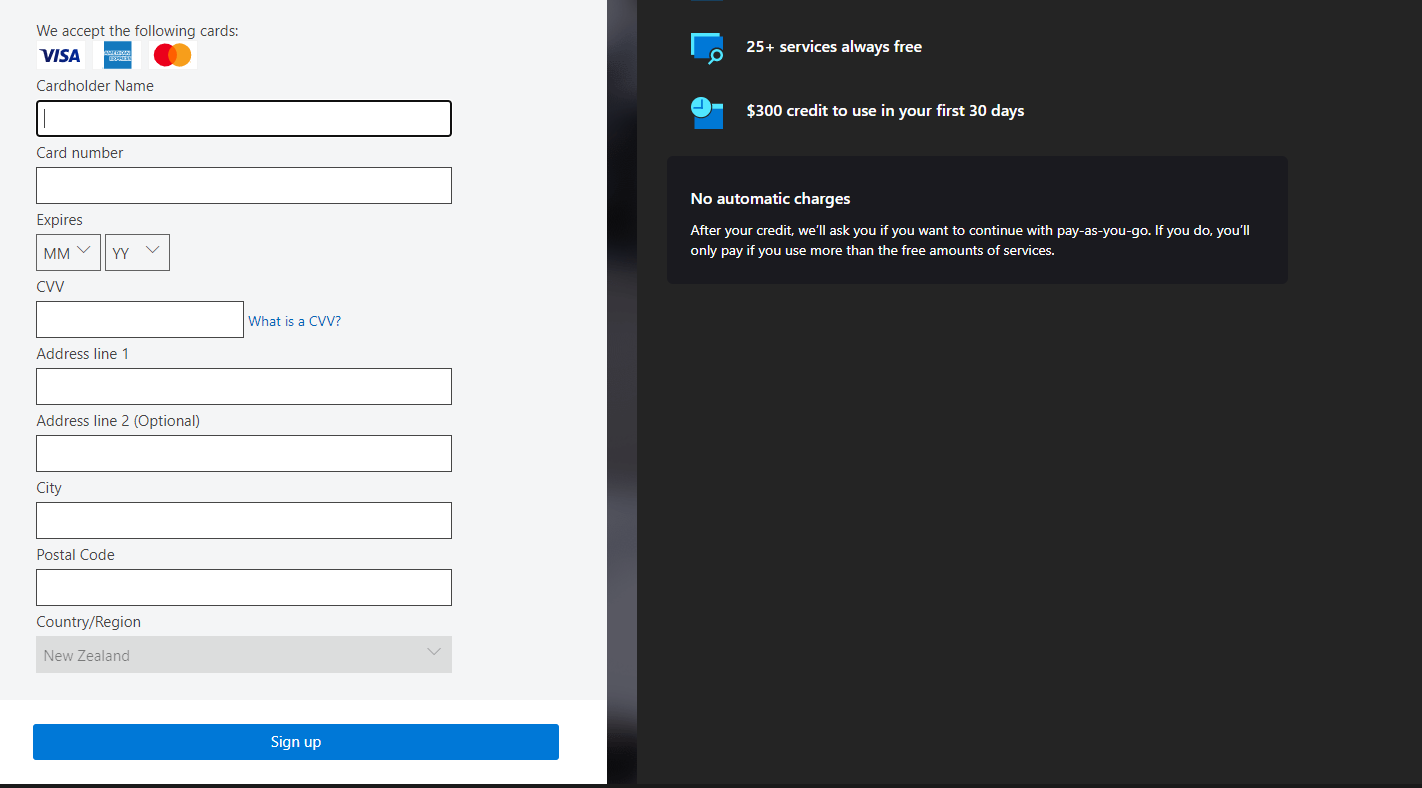This screenshot has width=1422, height=788.
Task: Click the Visa card logo
Action: (60, 56)
